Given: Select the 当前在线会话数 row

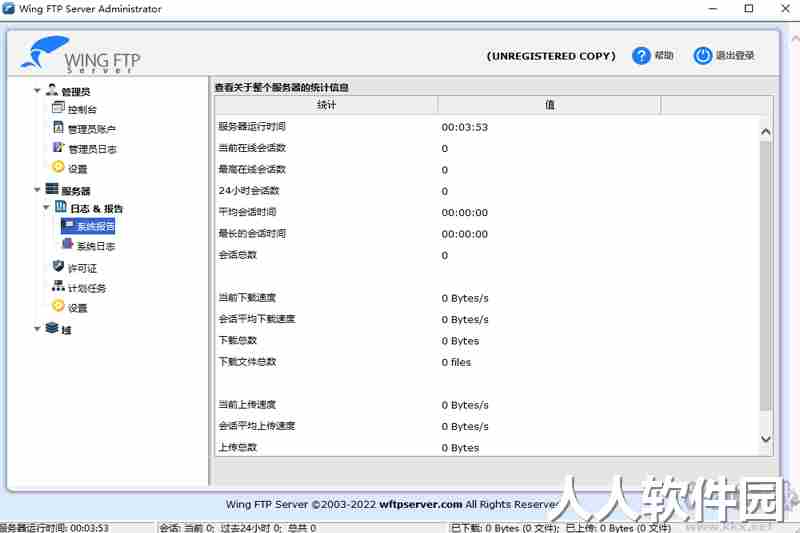Looking at the screenshot, I should point(487,148).
